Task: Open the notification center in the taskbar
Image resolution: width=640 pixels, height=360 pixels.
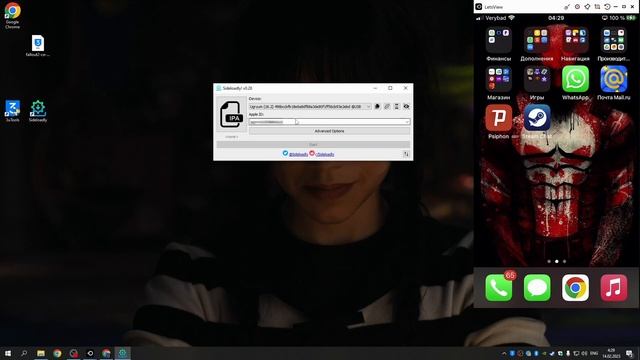Action: coord(629,353)
